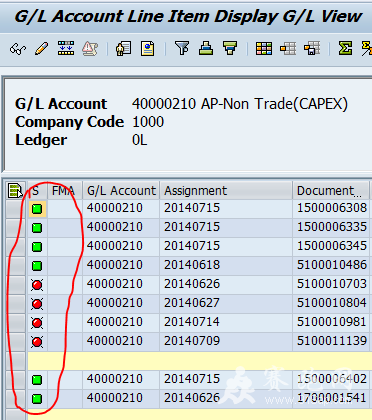Click red status icon for document 5100010981
The width and height of the screenshot is (372, 420).
click(37, 323)
